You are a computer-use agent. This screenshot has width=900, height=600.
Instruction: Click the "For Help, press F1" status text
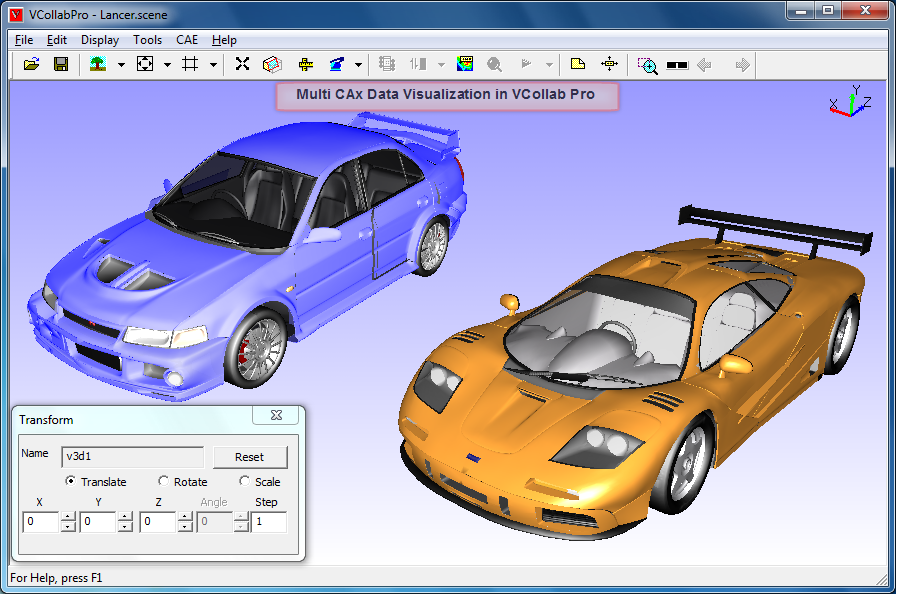click(x=56, y=578)
